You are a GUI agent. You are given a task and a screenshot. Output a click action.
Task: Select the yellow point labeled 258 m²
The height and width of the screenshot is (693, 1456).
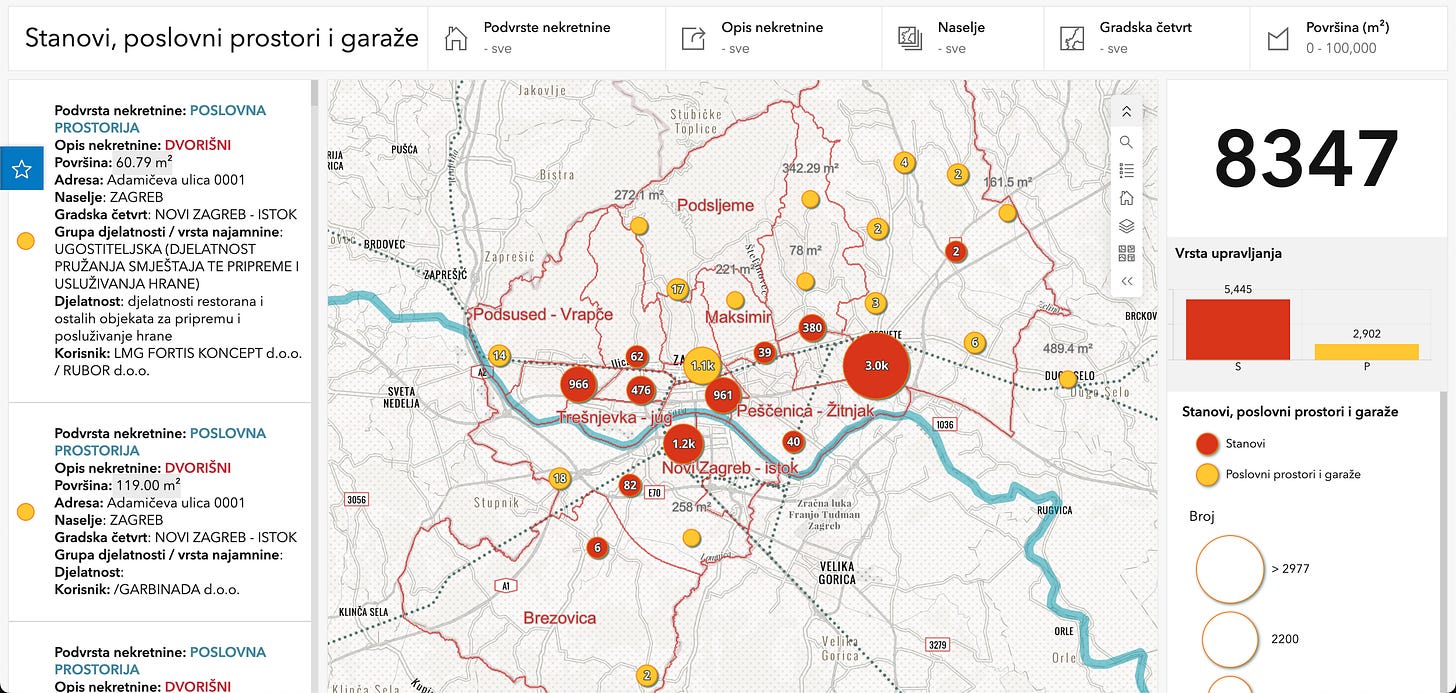click(x=691, y=538)
